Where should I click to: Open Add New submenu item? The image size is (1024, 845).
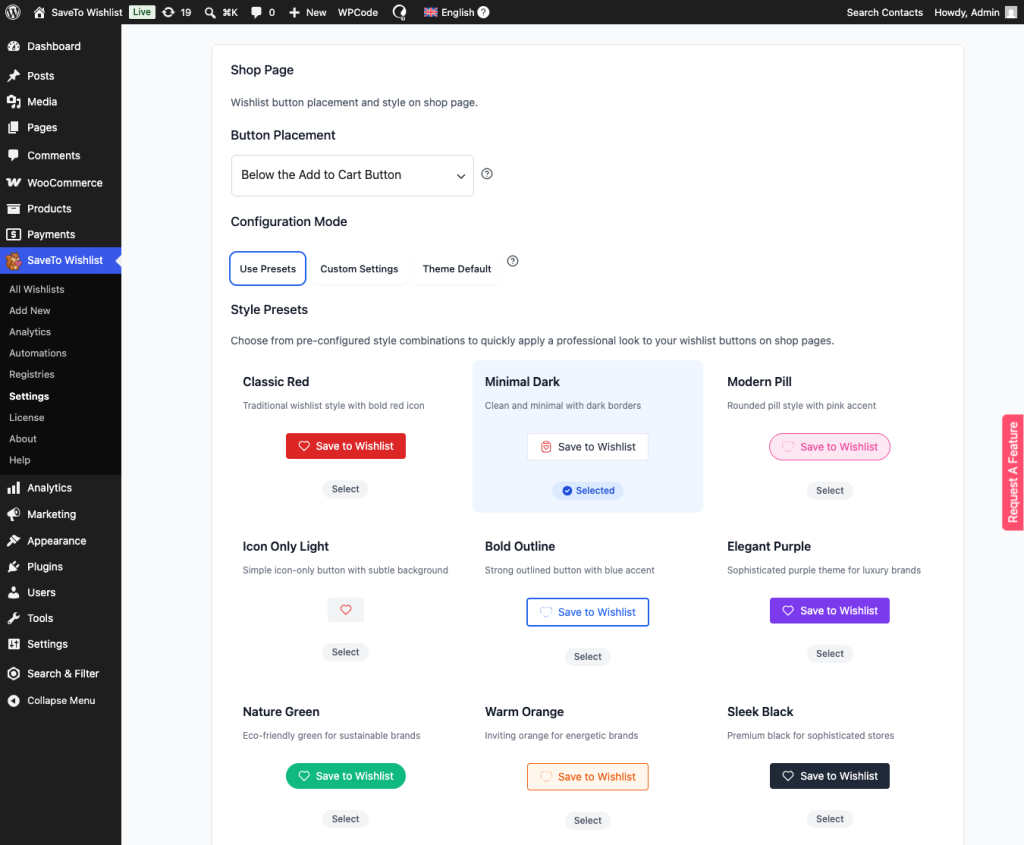29,311
